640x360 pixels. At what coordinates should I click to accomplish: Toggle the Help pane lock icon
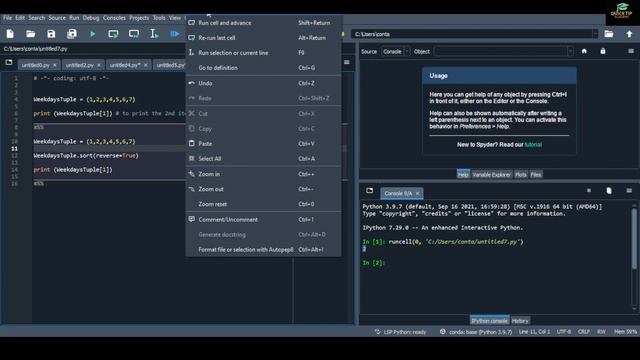[x=603, y=51]
